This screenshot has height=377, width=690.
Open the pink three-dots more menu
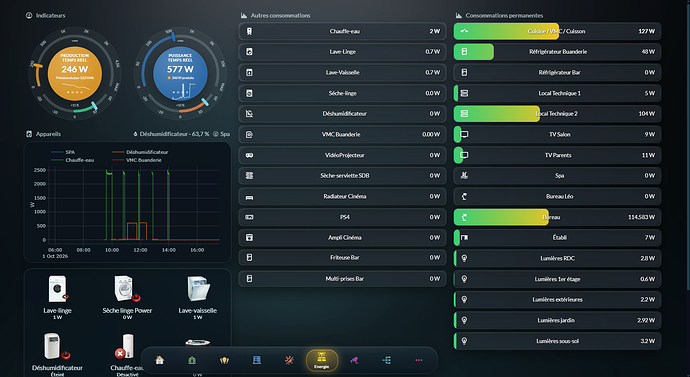point(419,360)
